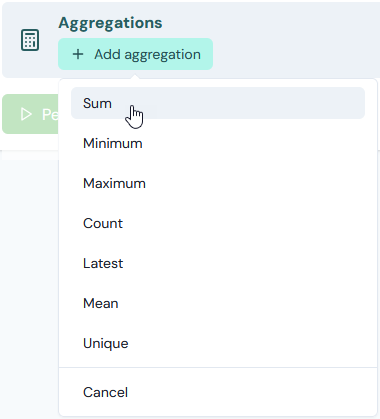Pick Maximum in the aggregation list
The height and width of the screenshot is (419, 380).
tap(218, 183)
